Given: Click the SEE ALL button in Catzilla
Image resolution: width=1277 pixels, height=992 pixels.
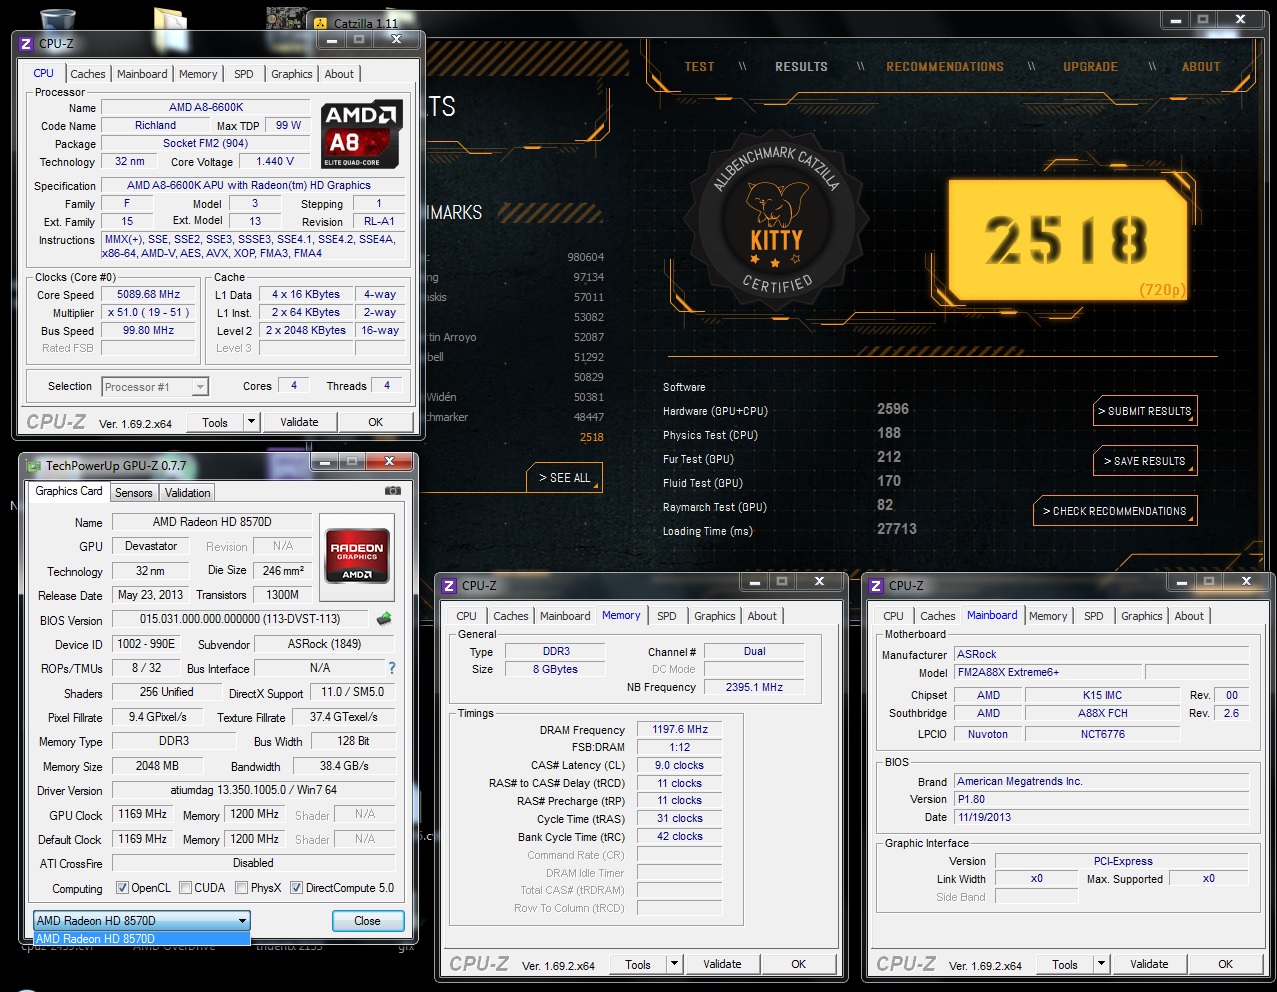Looking at the screenshot, I should pos(565,478).
